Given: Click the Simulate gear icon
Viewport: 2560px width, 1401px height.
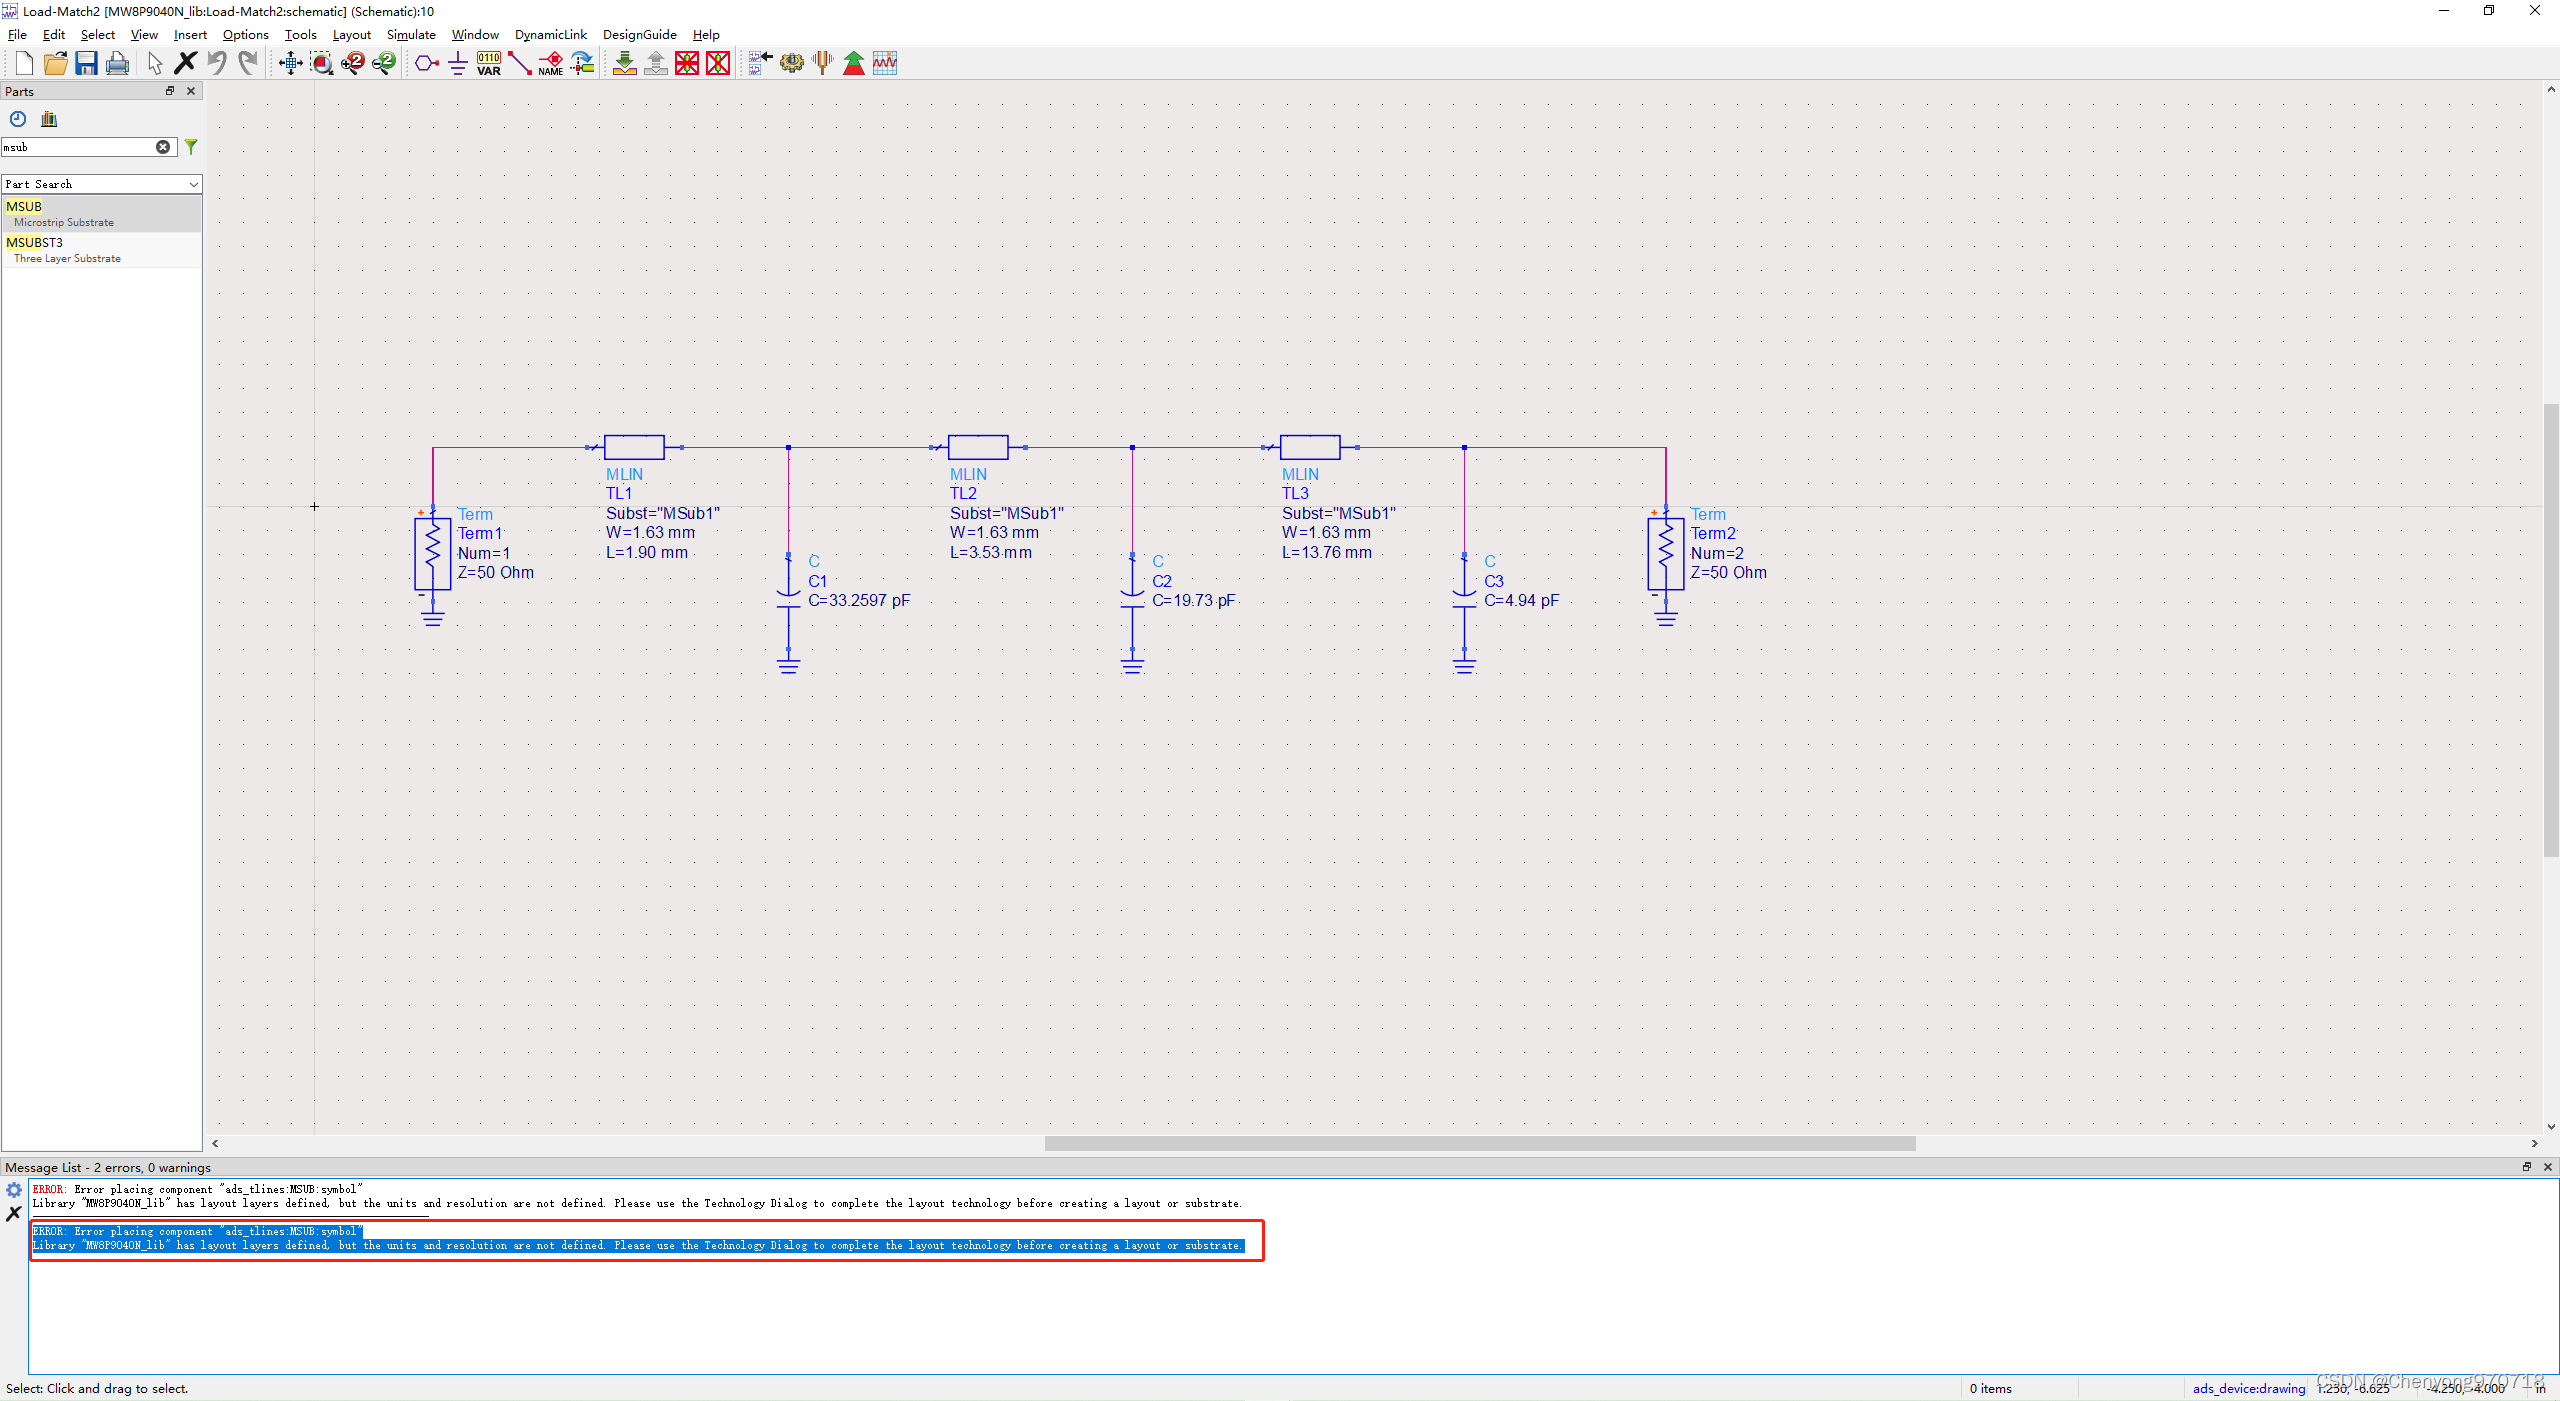Looking at the screenshot, I should [x=792, y=64].
